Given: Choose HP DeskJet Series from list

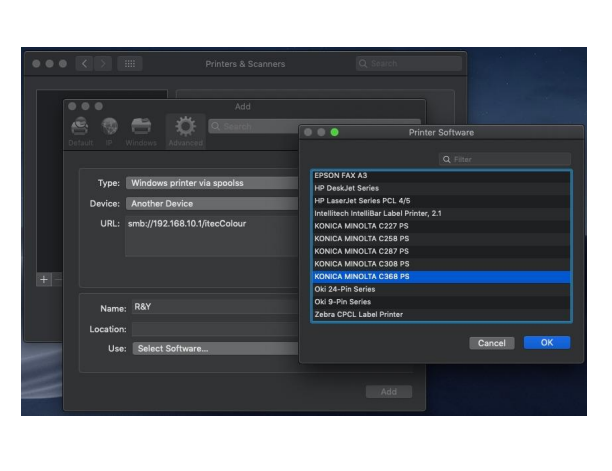Looking at the screenshot, I should [x=440, y=188].
